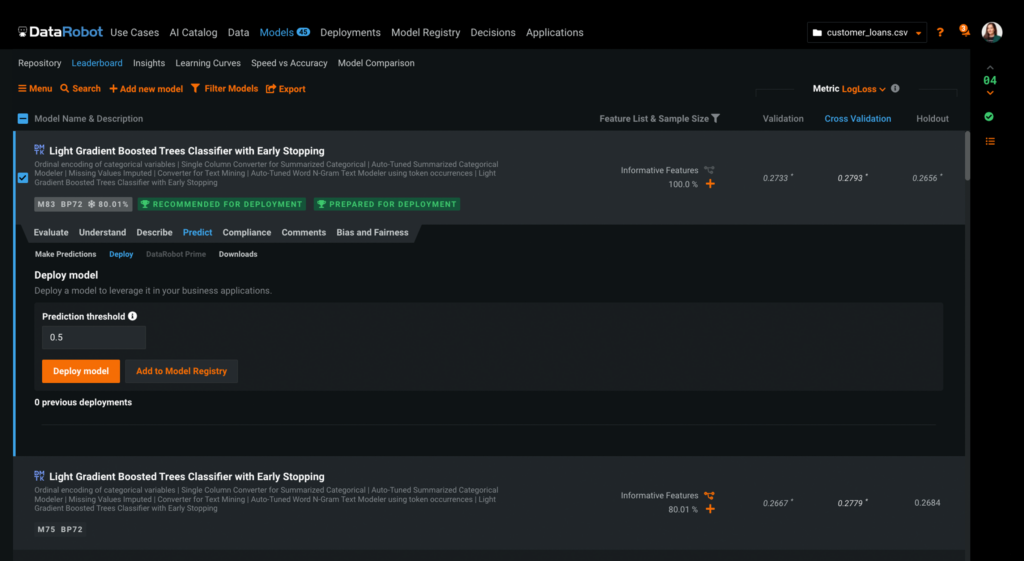Open the customer_loans.csv project dropdown
1024x561 pixels.
867,32
